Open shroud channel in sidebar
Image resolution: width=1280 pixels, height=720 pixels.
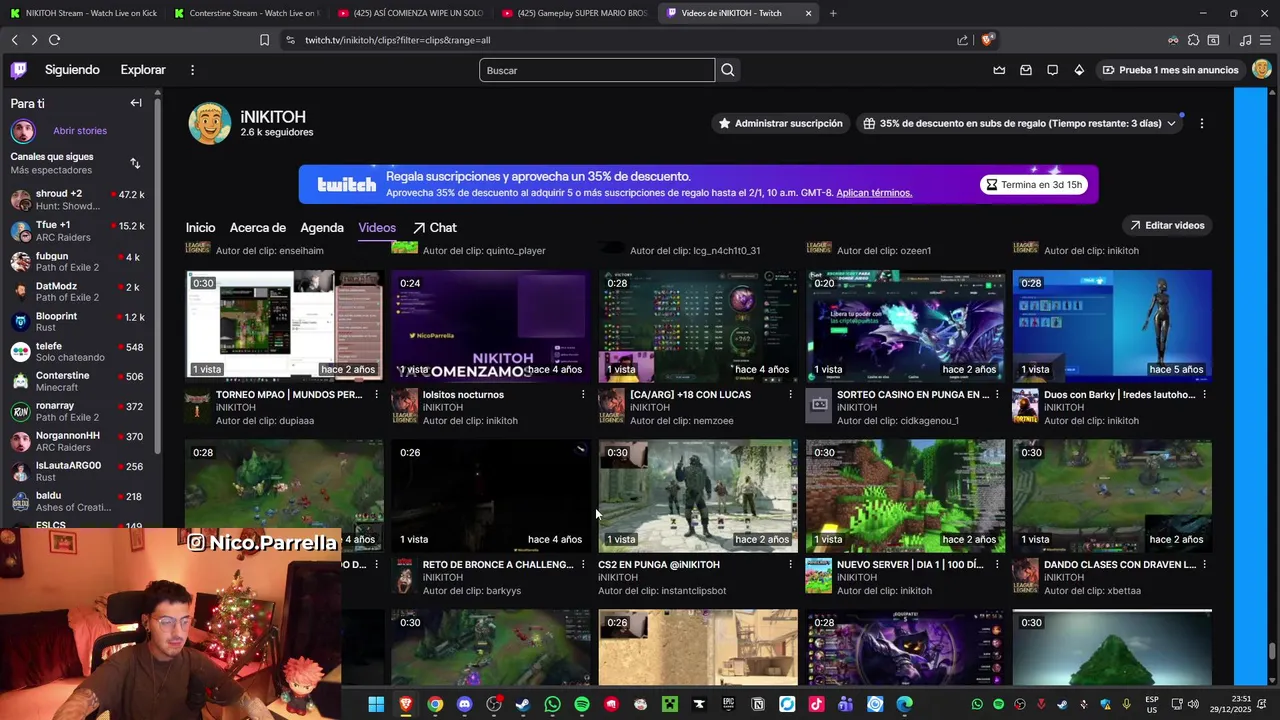(78, 200)
